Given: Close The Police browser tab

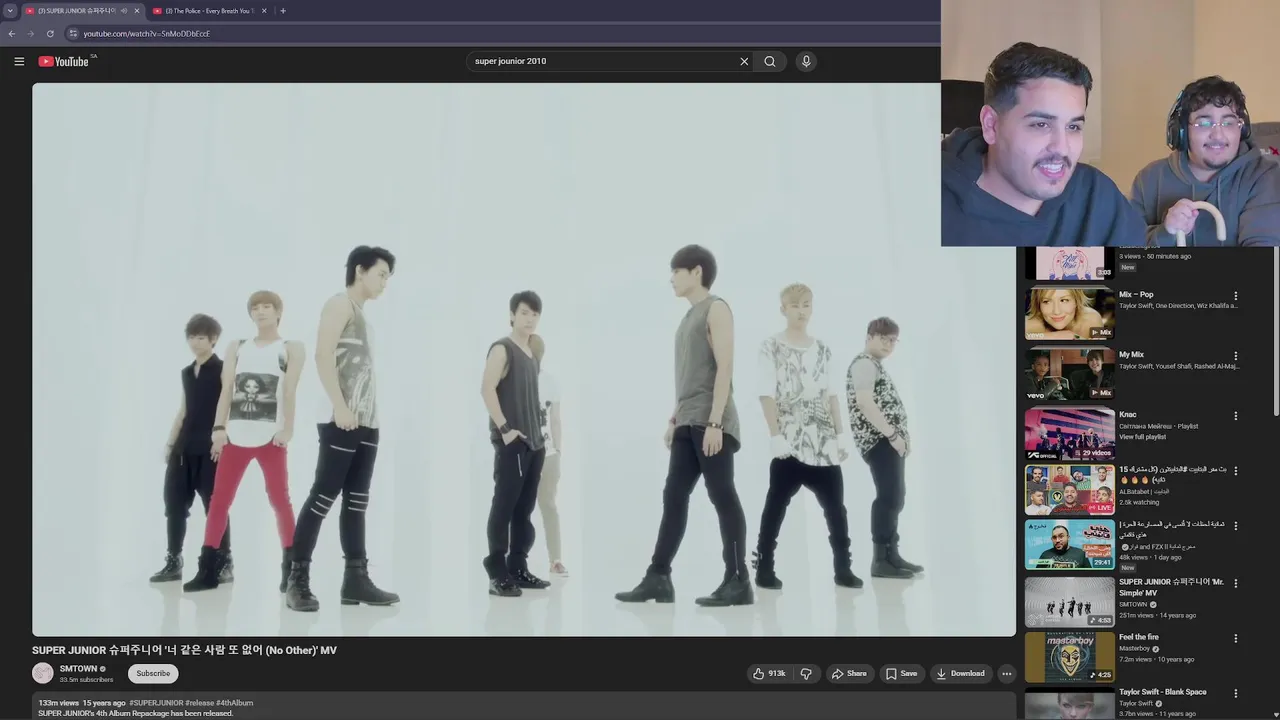Looking at the screenshot, I should pyautogui.click(x=264, y=11).
